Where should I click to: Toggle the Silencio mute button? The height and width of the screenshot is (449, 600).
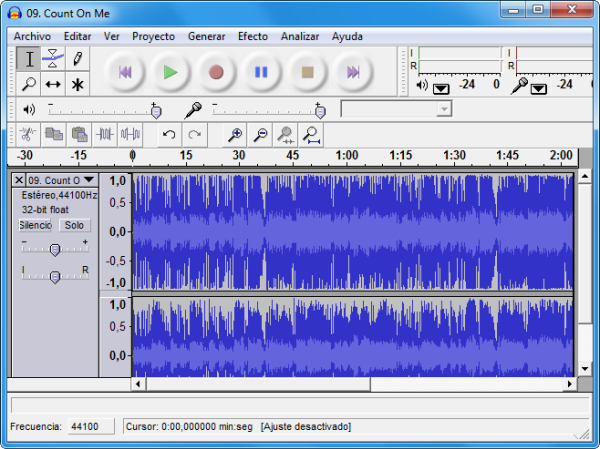point(35,225)
